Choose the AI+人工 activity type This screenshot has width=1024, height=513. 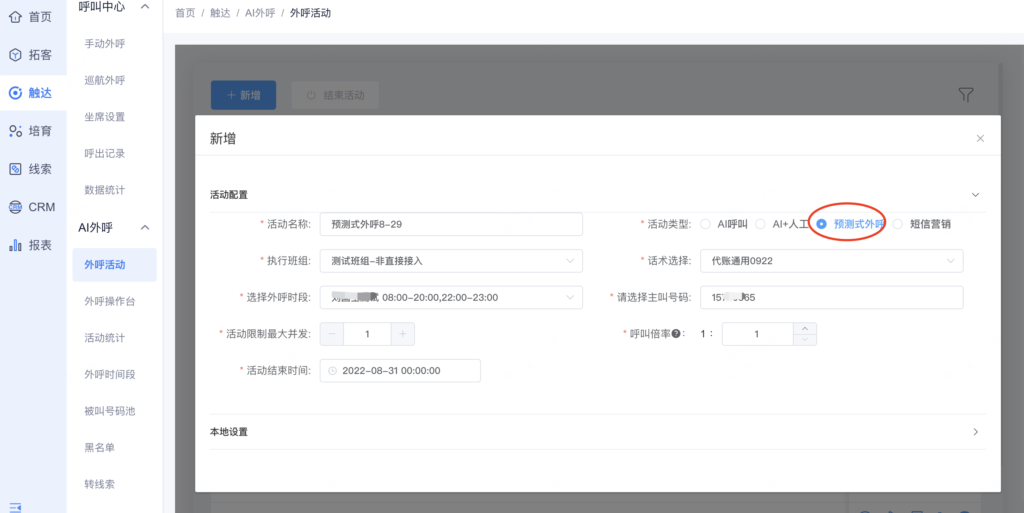(761, 224)
